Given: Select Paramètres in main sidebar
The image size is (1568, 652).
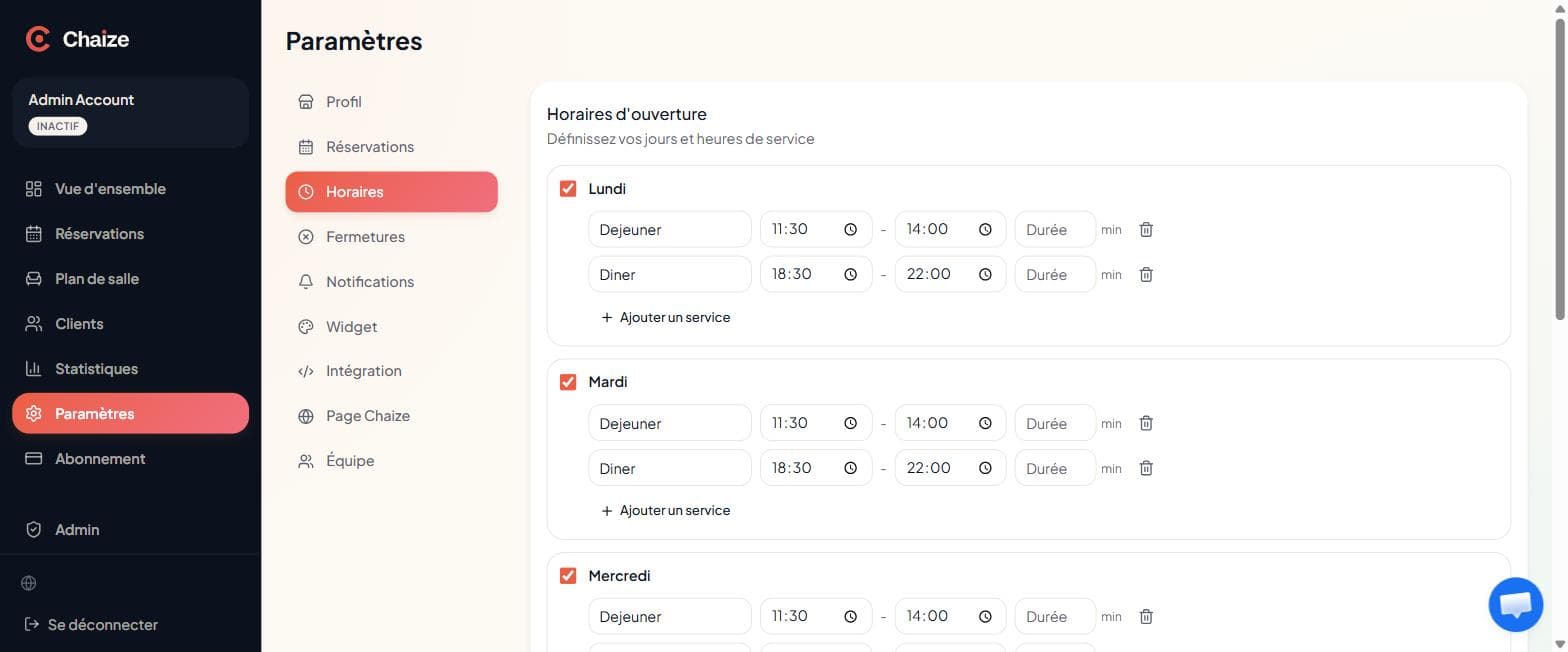Looking at the screenshot, I should tap(130, 413).
